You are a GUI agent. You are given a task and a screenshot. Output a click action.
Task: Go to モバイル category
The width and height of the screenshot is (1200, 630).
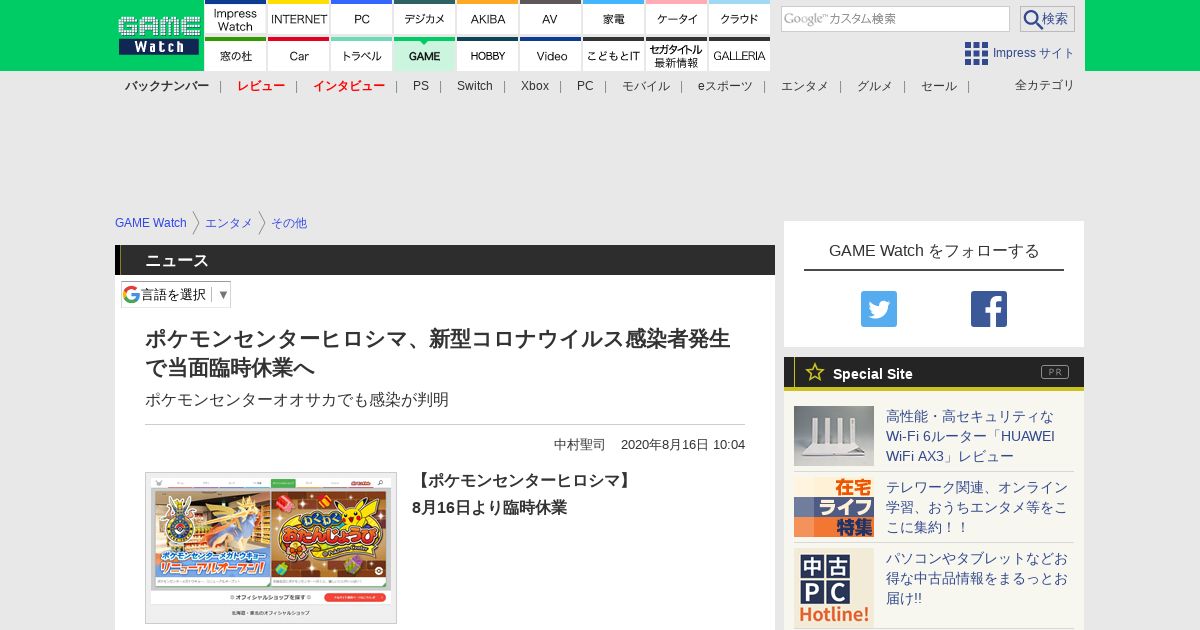(x=646, y=86)
